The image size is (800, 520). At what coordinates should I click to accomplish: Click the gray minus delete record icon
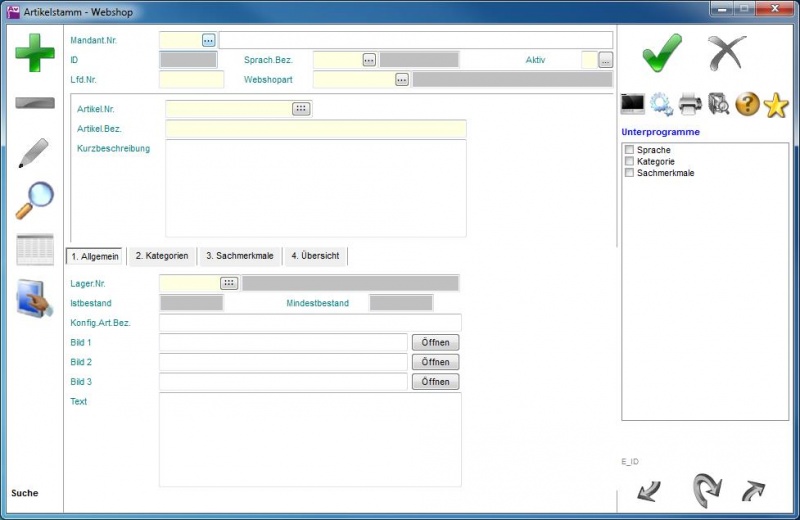pos(35,103)
